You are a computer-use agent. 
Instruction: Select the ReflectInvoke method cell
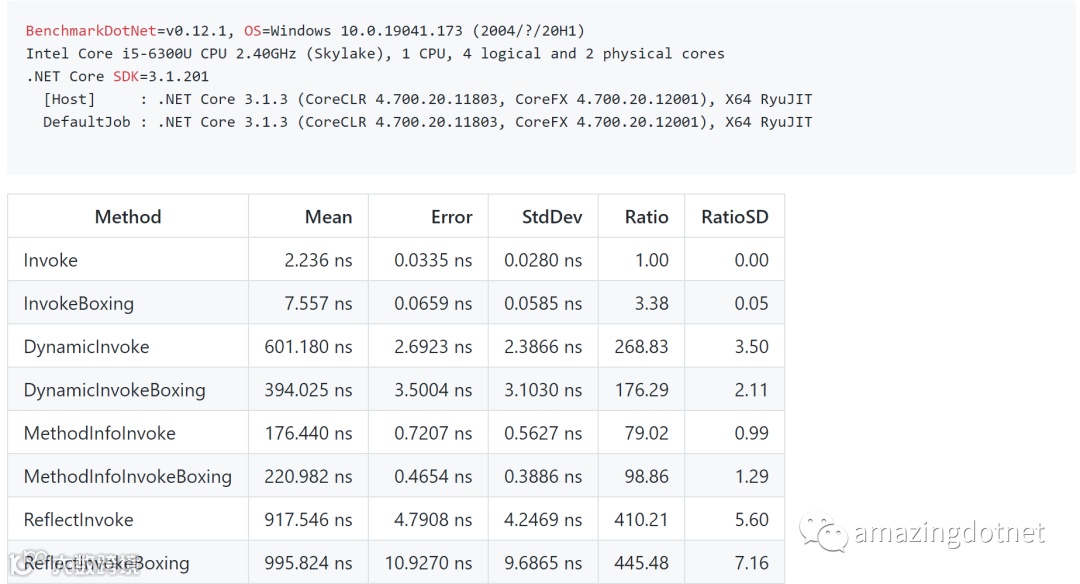tap(78, 520)
